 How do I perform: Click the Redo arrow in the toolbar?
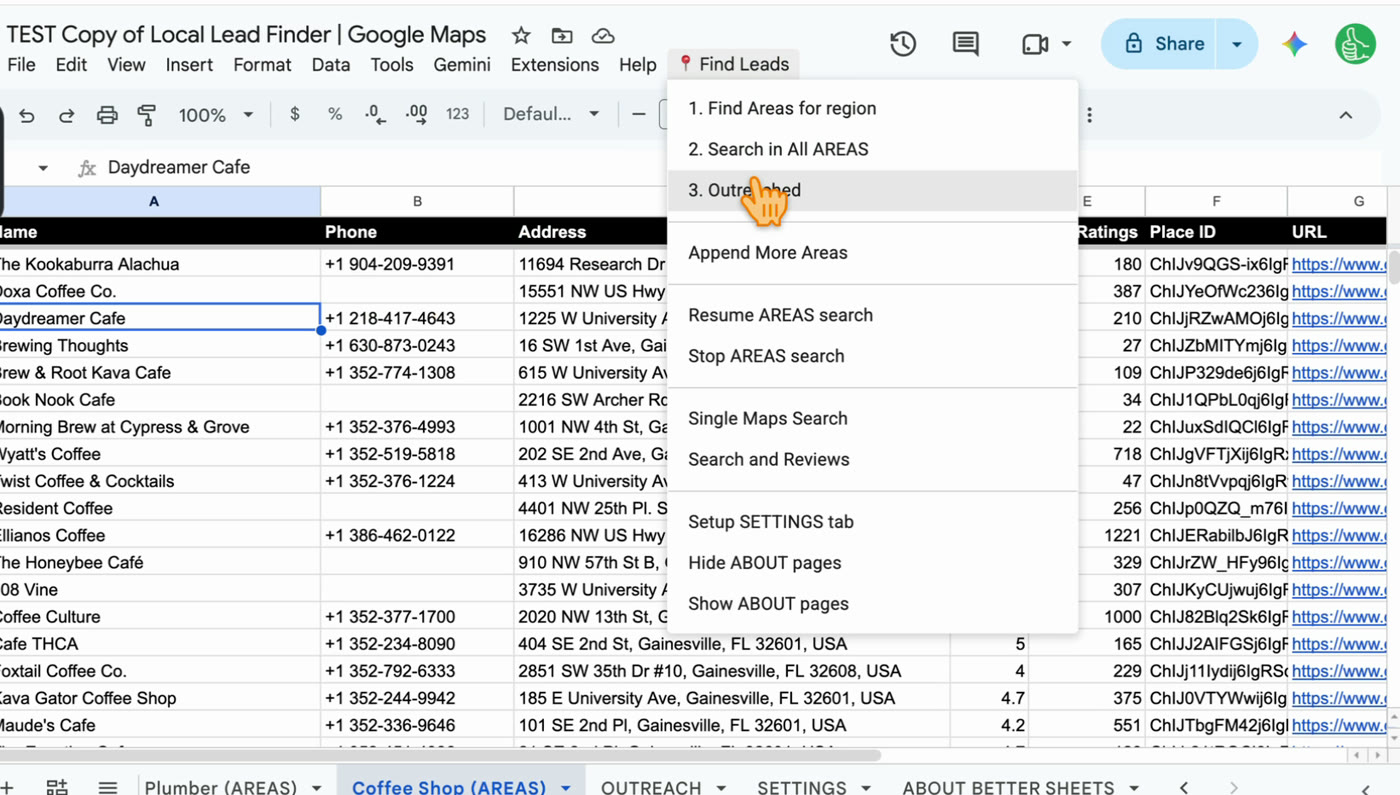(66, 115)
